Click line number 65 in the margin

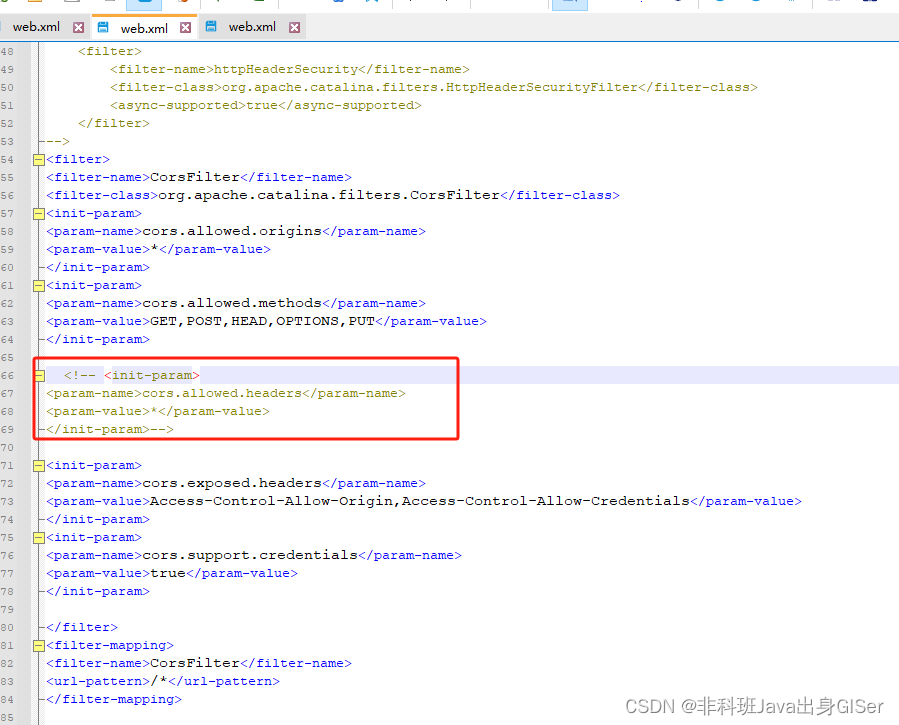click(7, 358)
